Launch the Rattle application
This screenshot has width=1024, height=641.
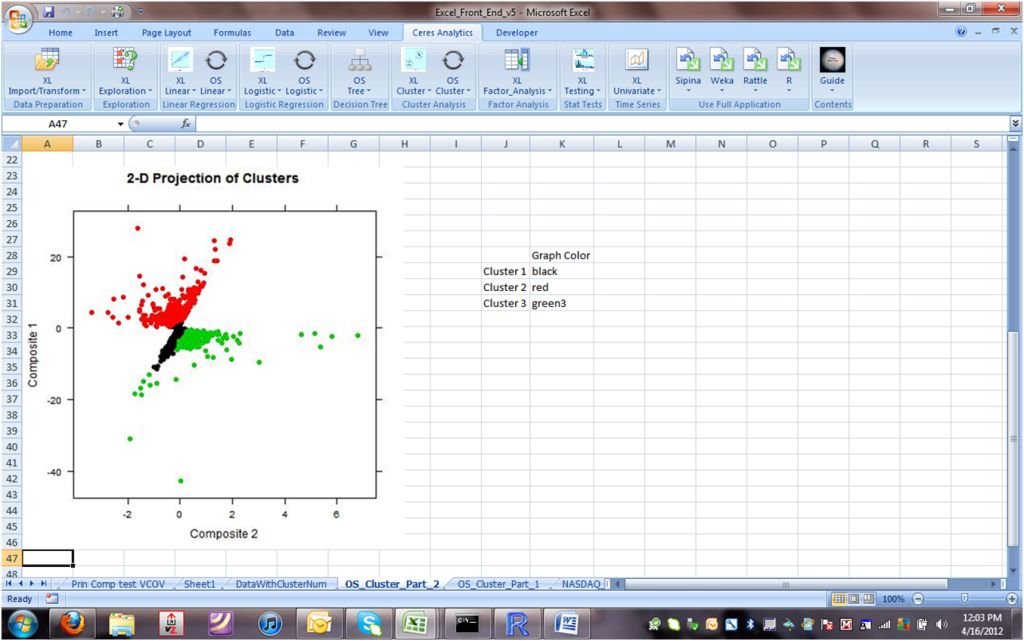755,69
